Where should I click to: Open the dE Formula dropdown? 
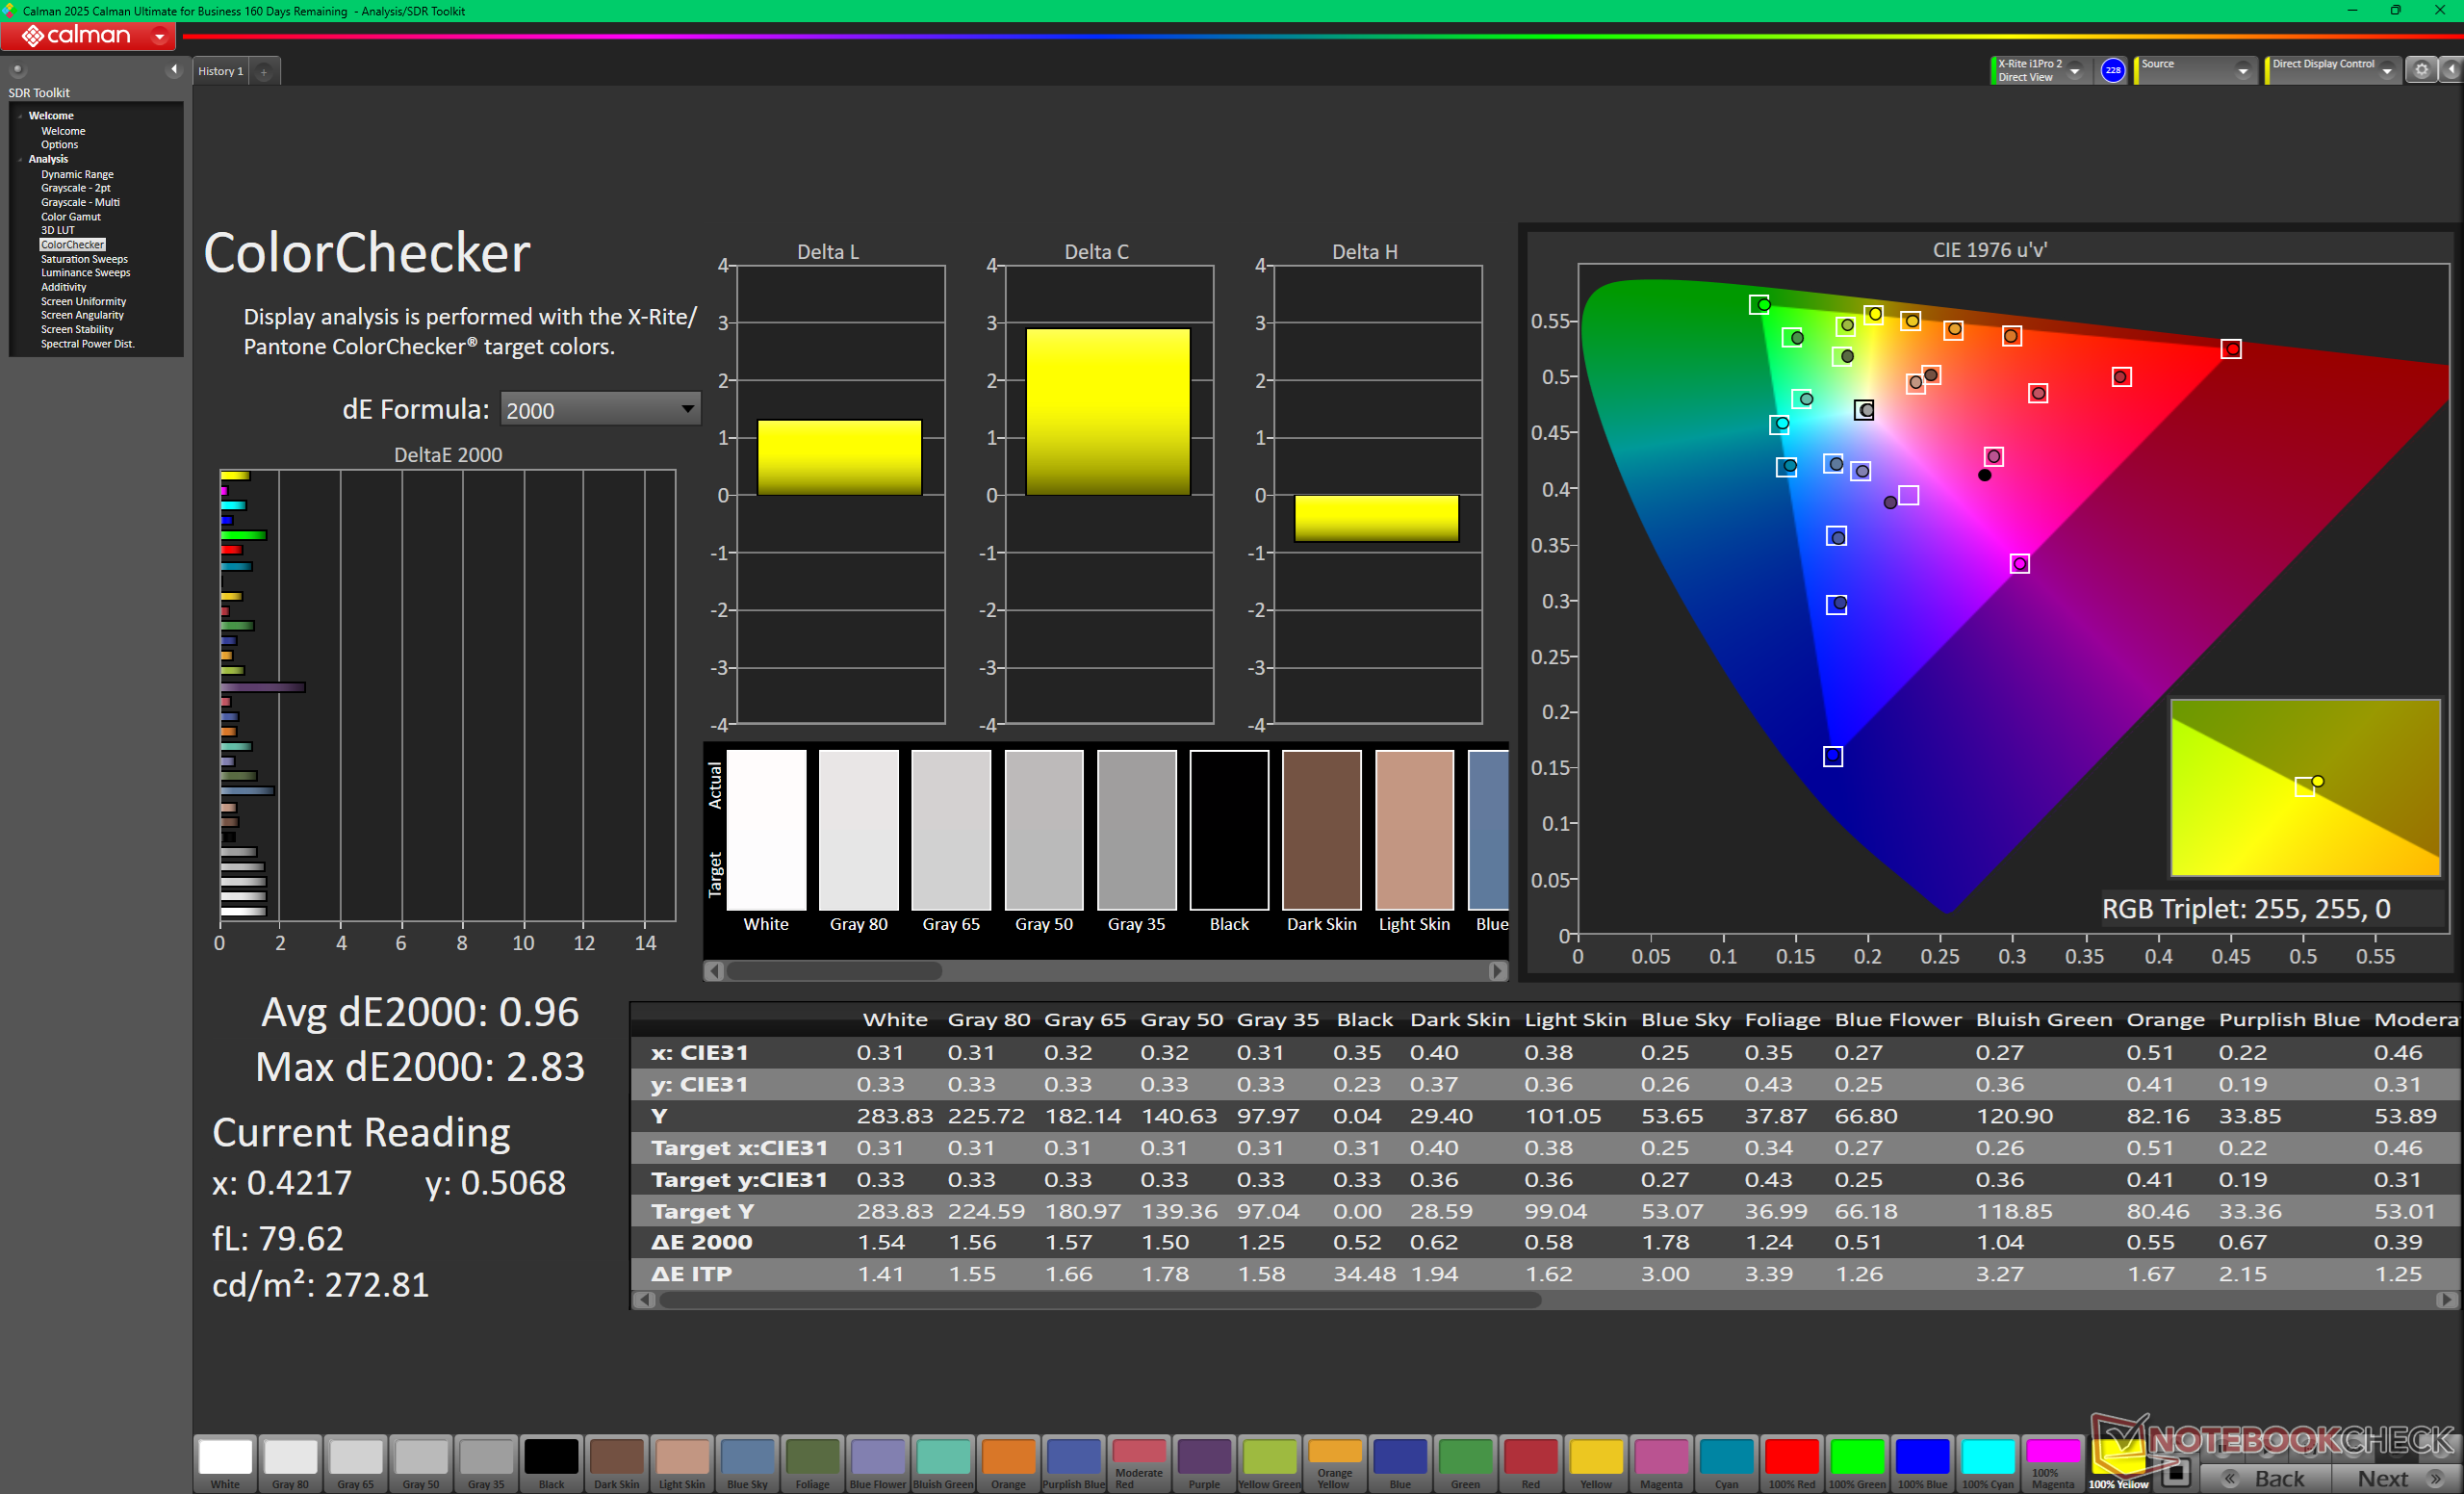pos(600,409)
